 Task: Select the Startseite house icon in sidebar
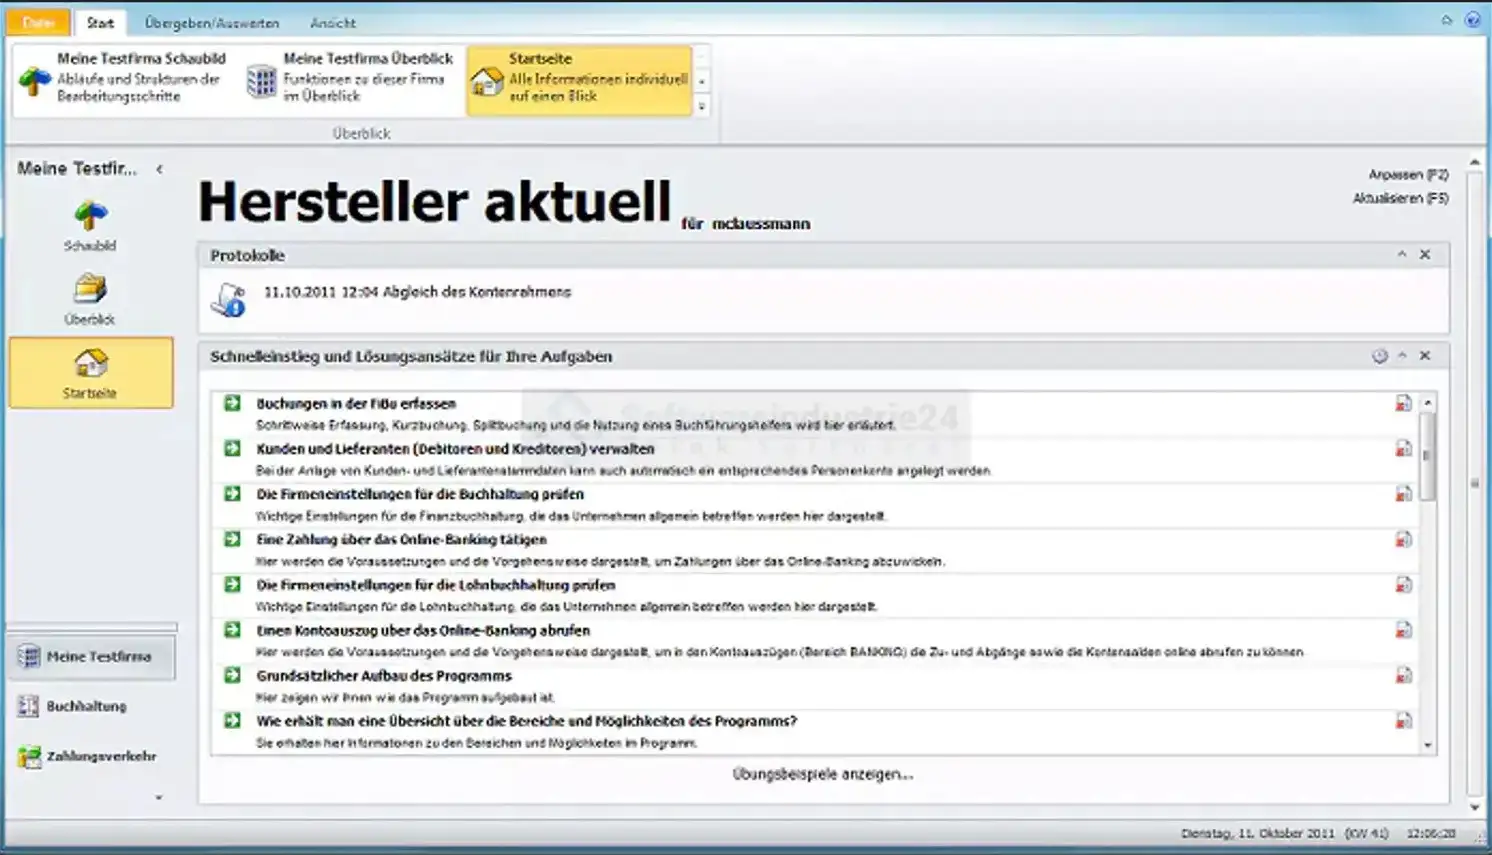coord(90,364)
